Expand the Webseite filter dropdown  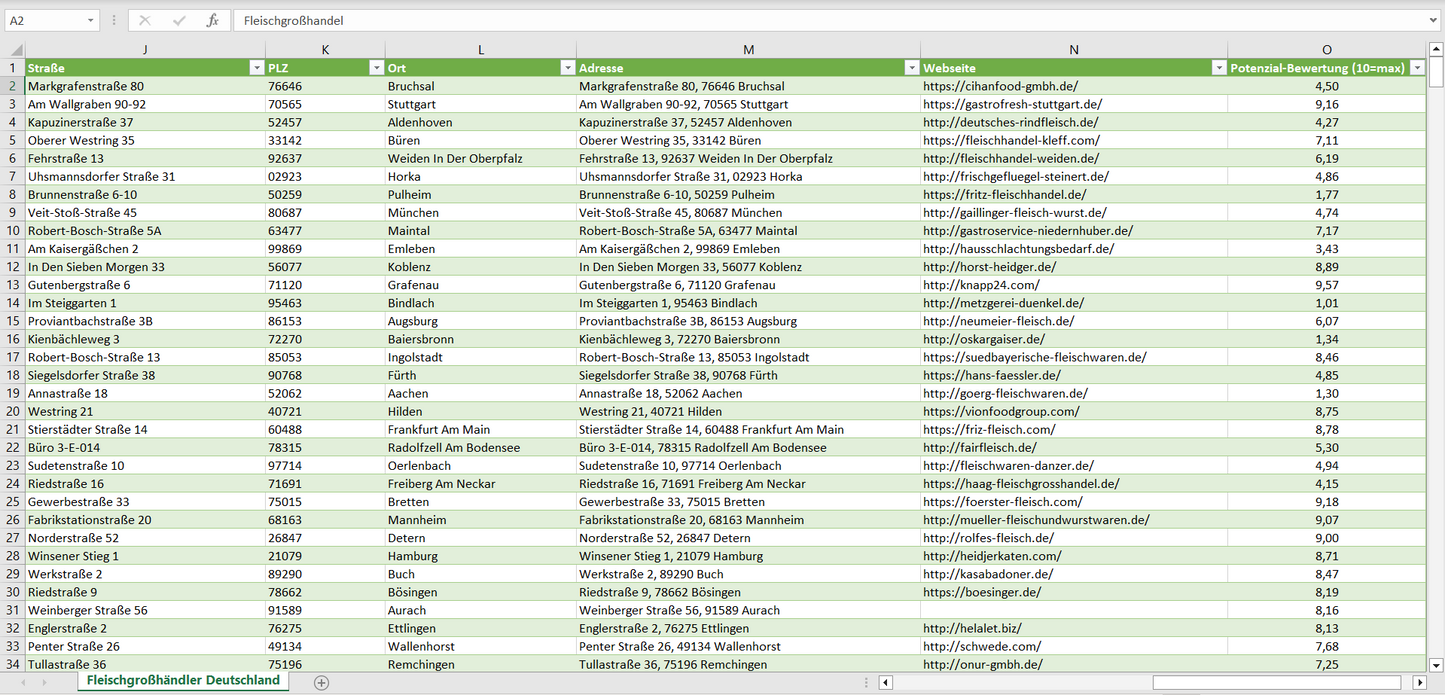[x=1218, y=68]
